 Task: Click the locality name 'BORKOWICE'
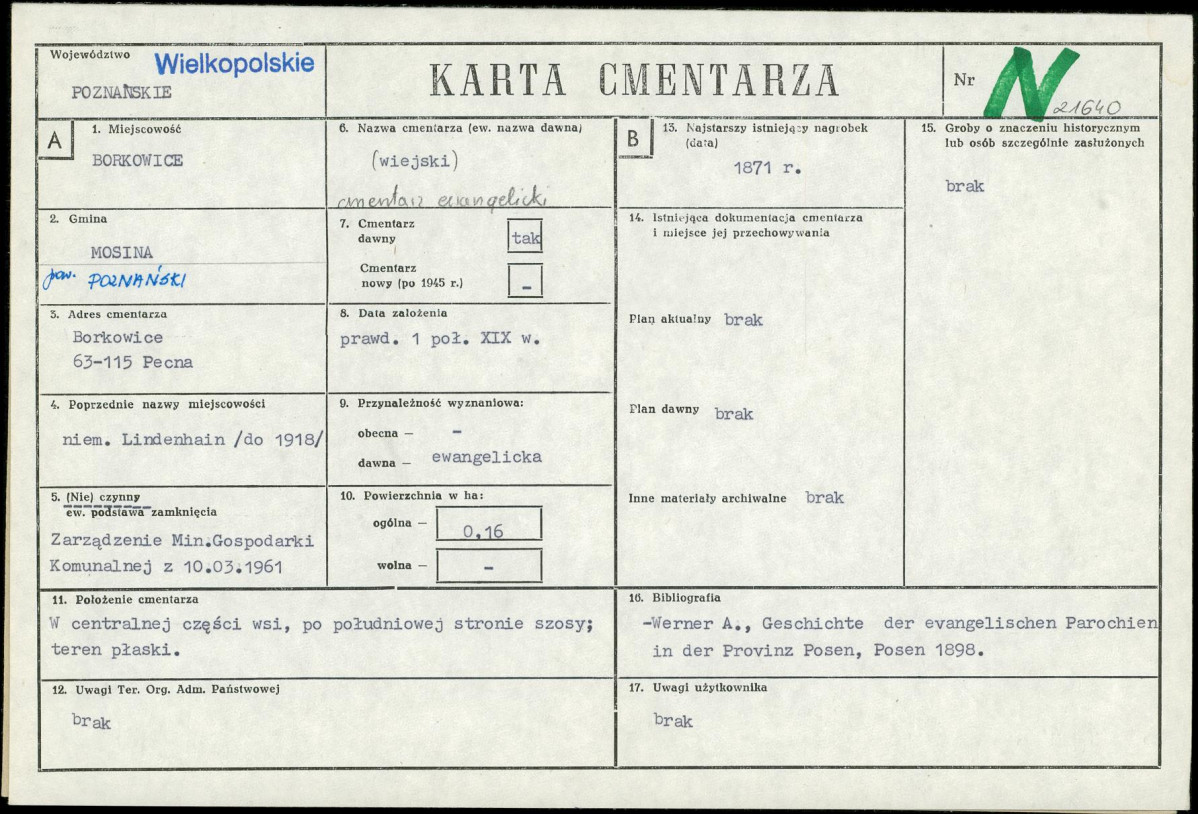138,161
